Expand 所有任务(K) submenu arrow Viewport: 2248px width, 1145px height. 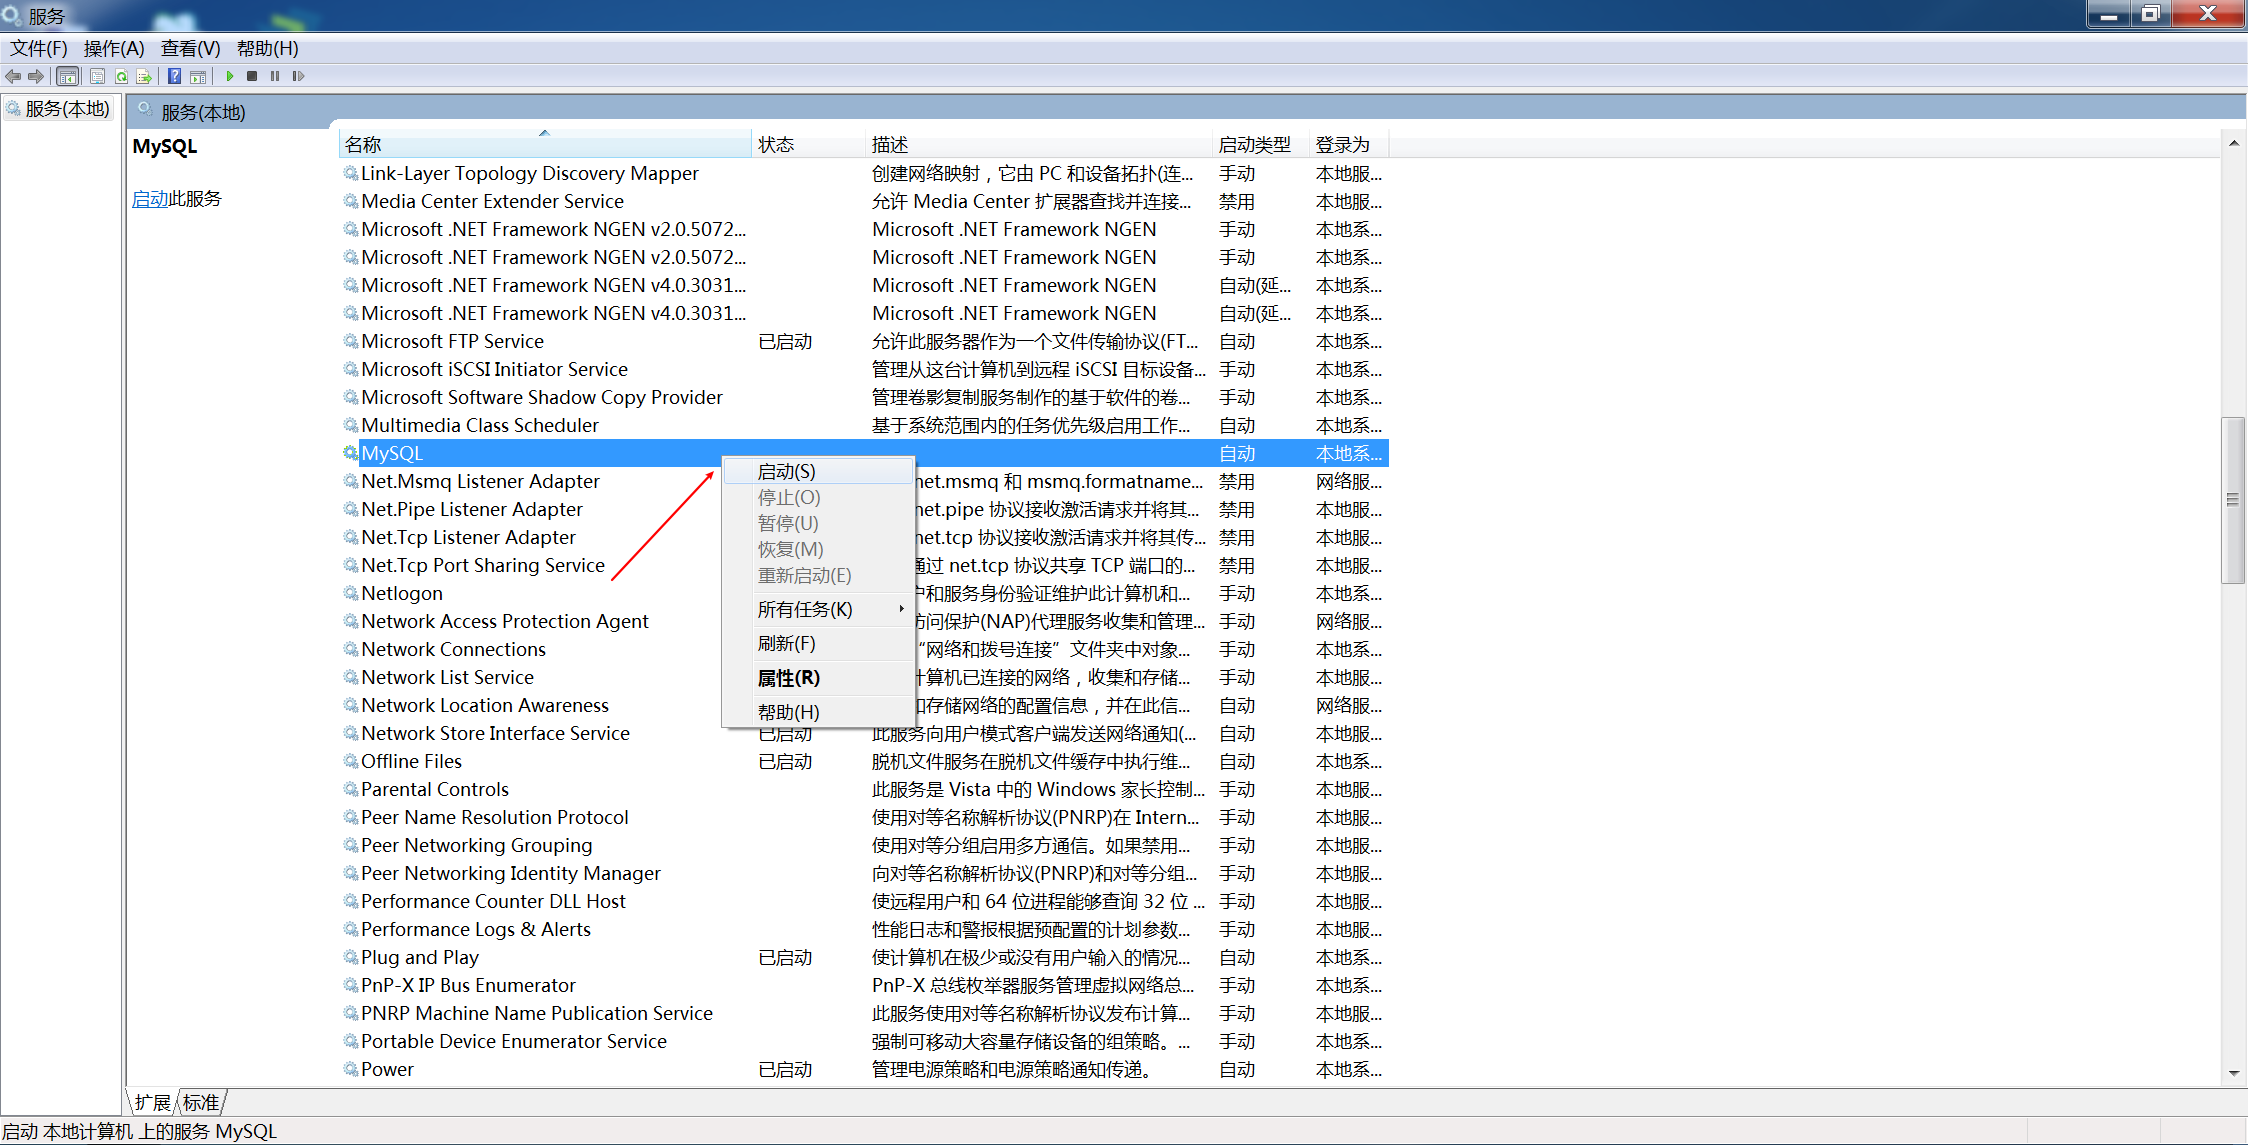coord(901,609)
